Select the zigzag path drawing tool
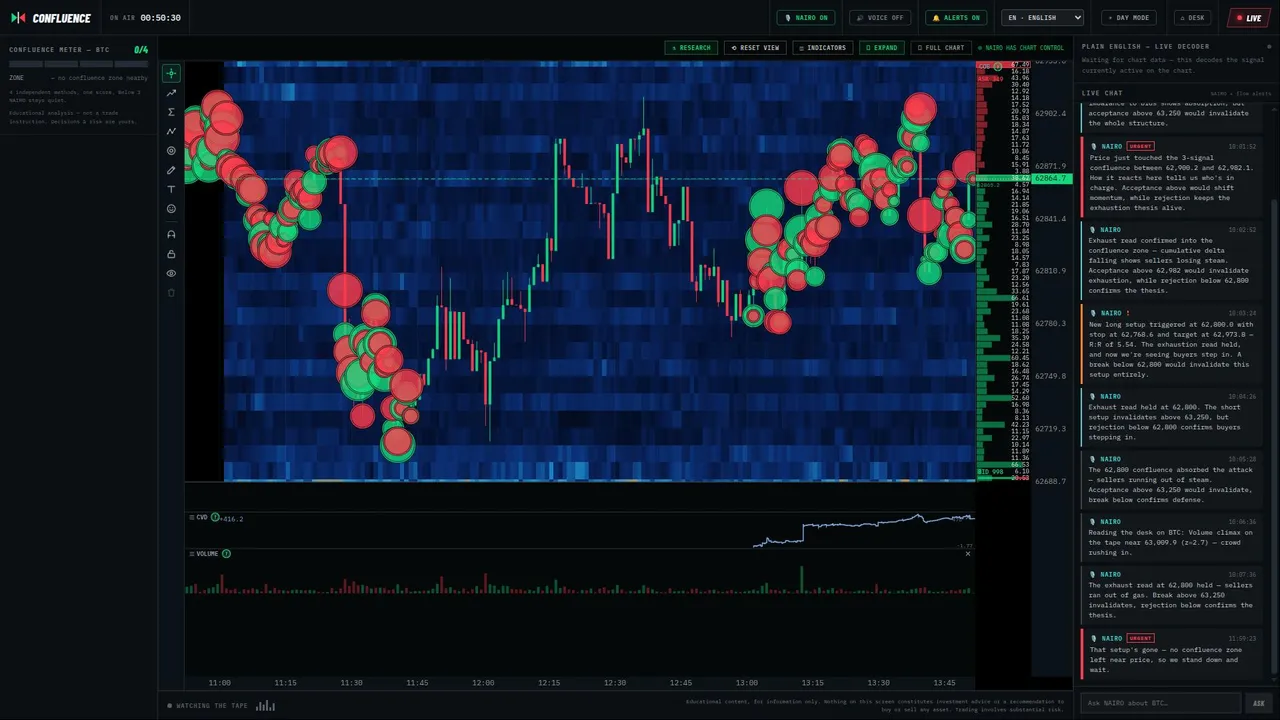 (171, 131)
